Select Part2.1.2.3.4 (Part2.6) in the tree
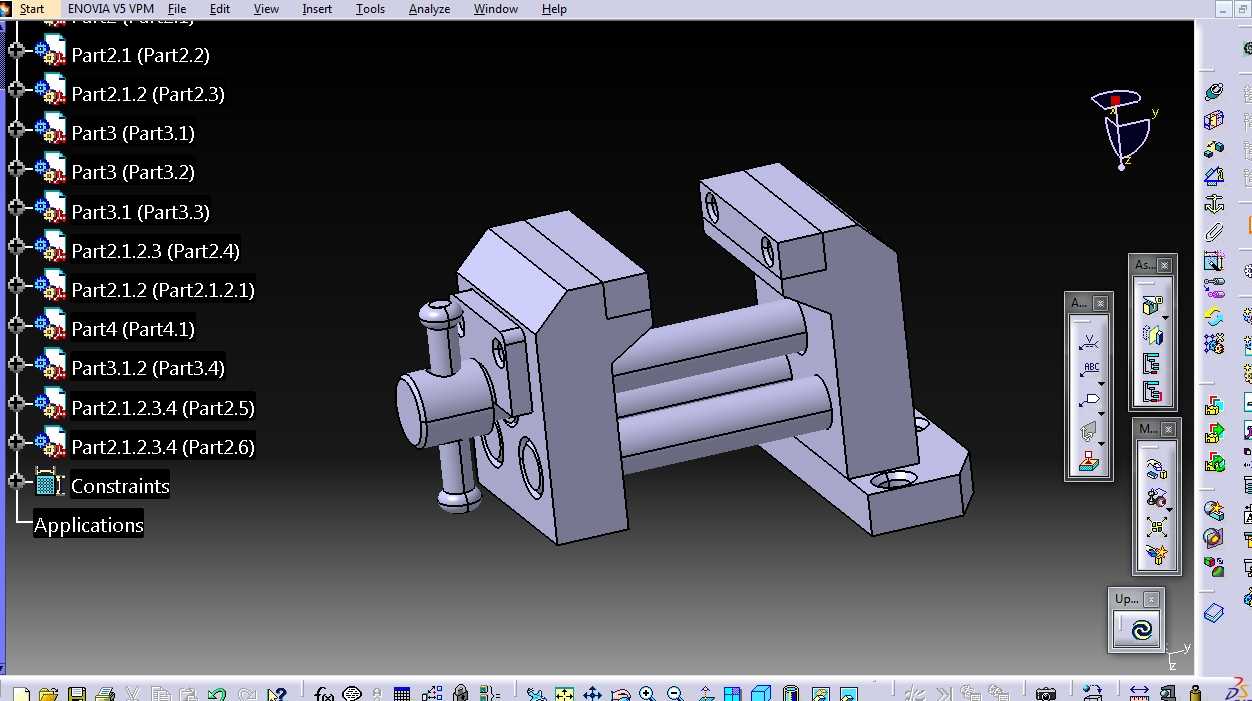The width and height of the screenshot is (1252, 701). (x=163, y=447)
